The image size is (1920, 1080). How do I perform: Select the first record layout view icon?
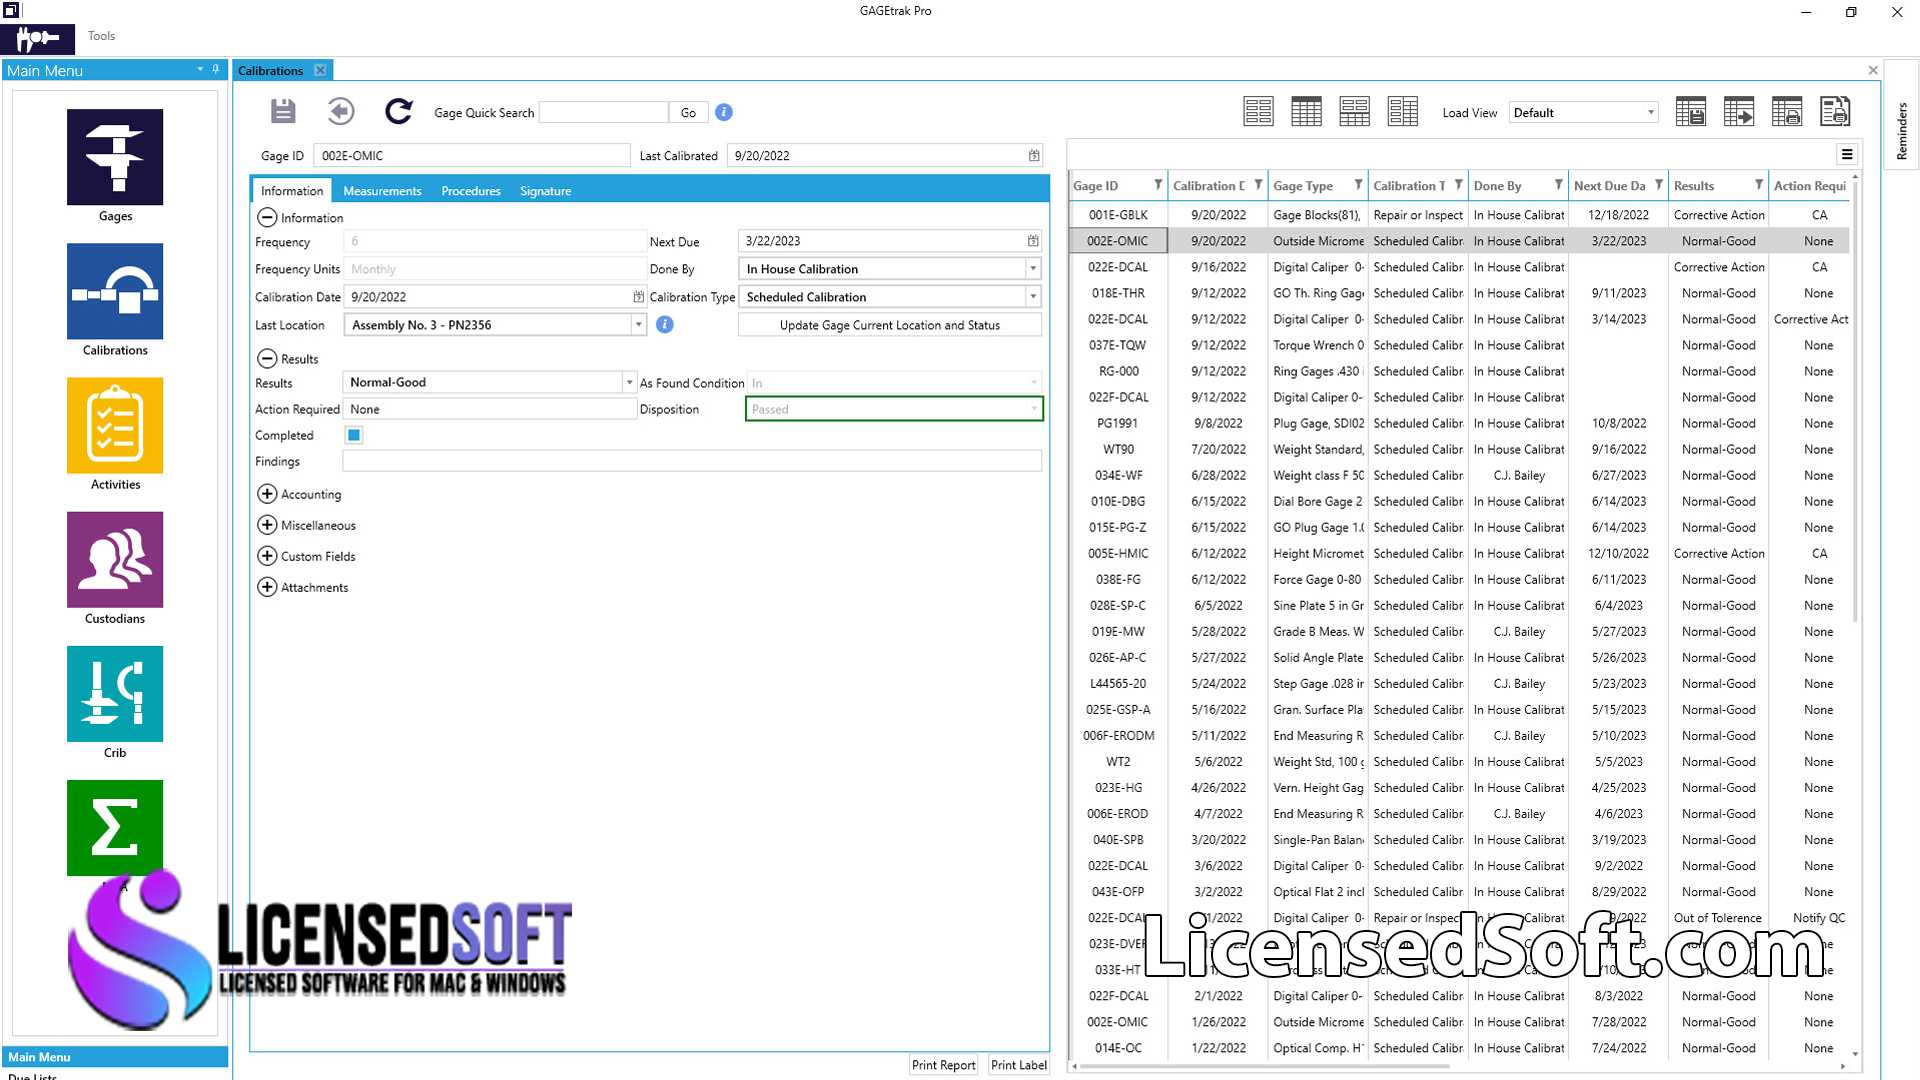click(x=1258, y=112)
